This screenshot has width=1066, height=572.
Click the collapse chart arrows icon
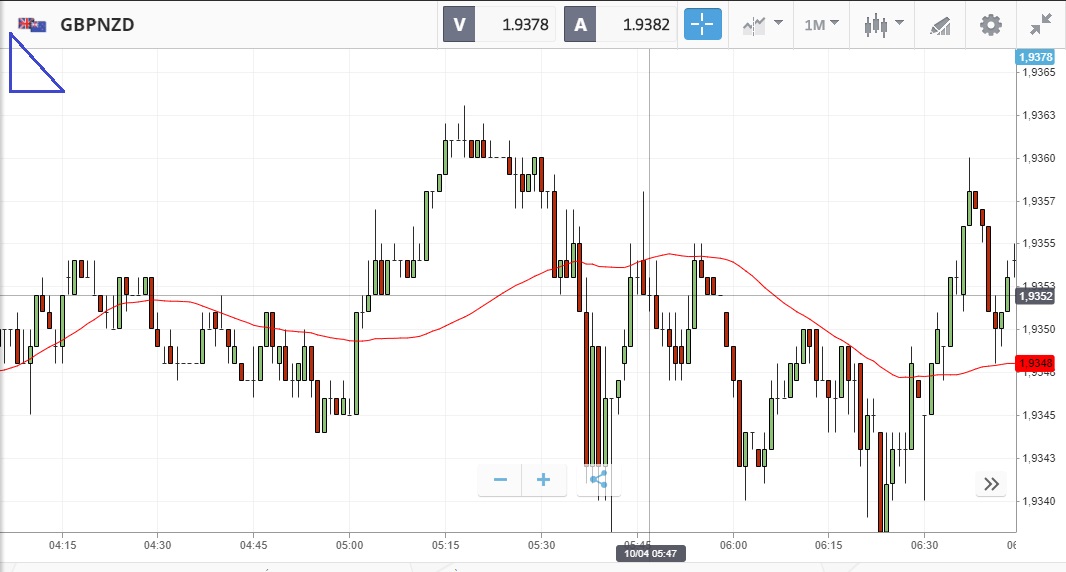1041,24
